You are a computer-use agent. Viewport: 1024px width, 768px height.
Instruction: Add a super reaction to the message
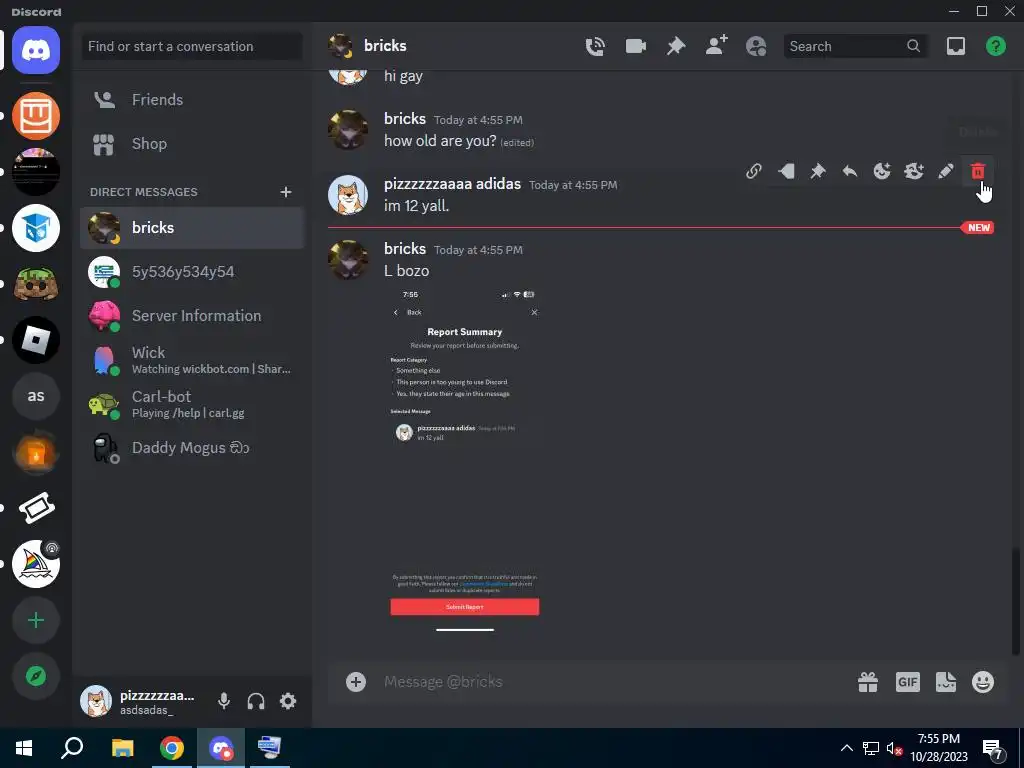click(x=914, y=171)
